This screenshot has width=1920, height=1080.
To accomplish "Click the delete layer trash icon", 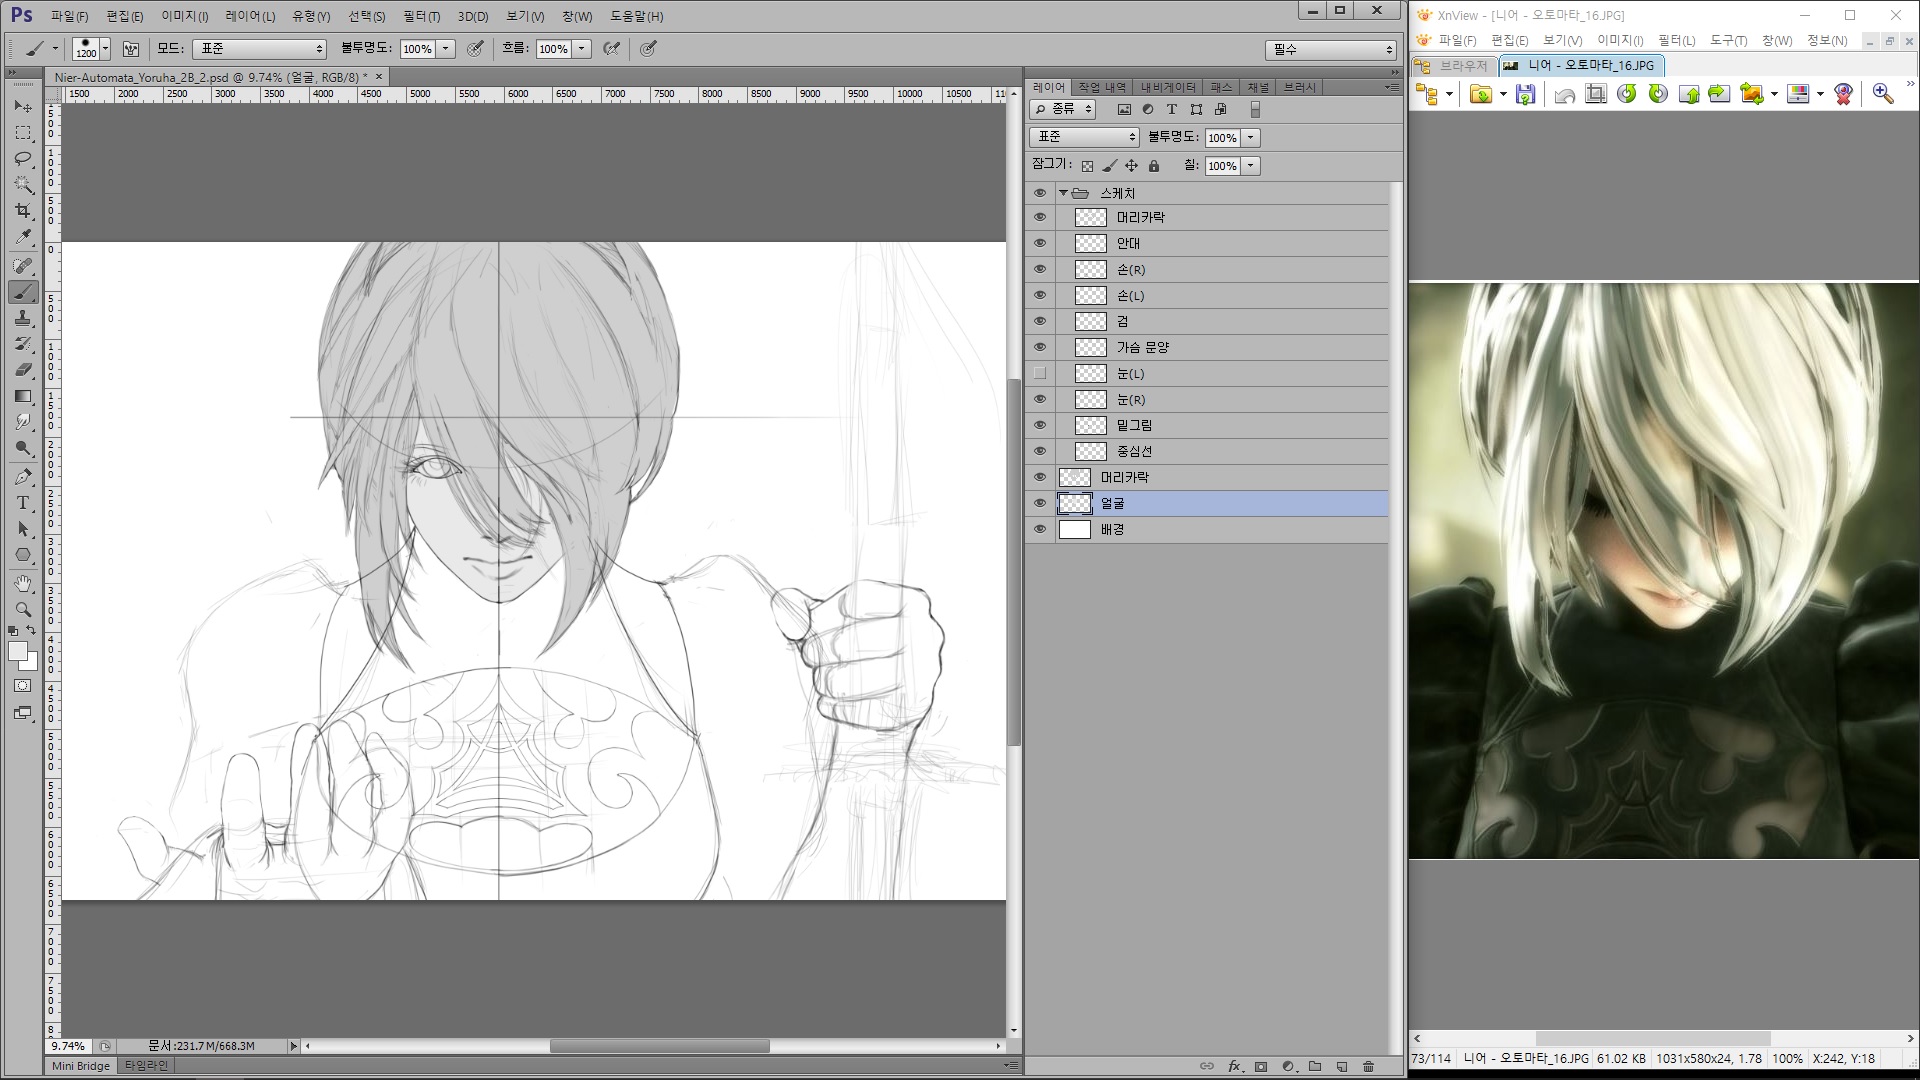I will 1368,1066.
